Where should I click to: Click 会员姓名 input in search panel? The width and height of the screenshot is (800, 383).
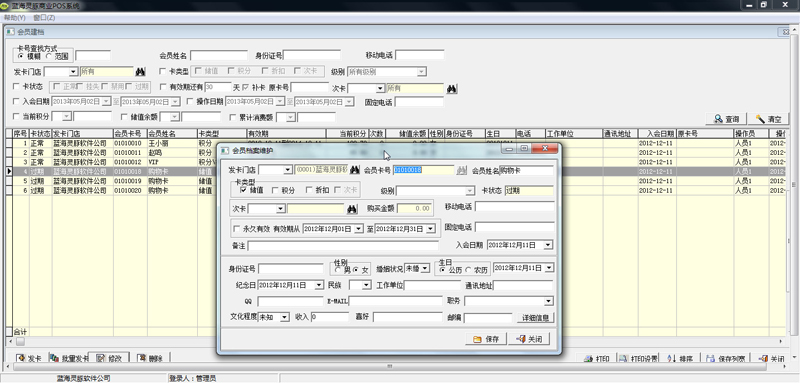pos(219,55)
